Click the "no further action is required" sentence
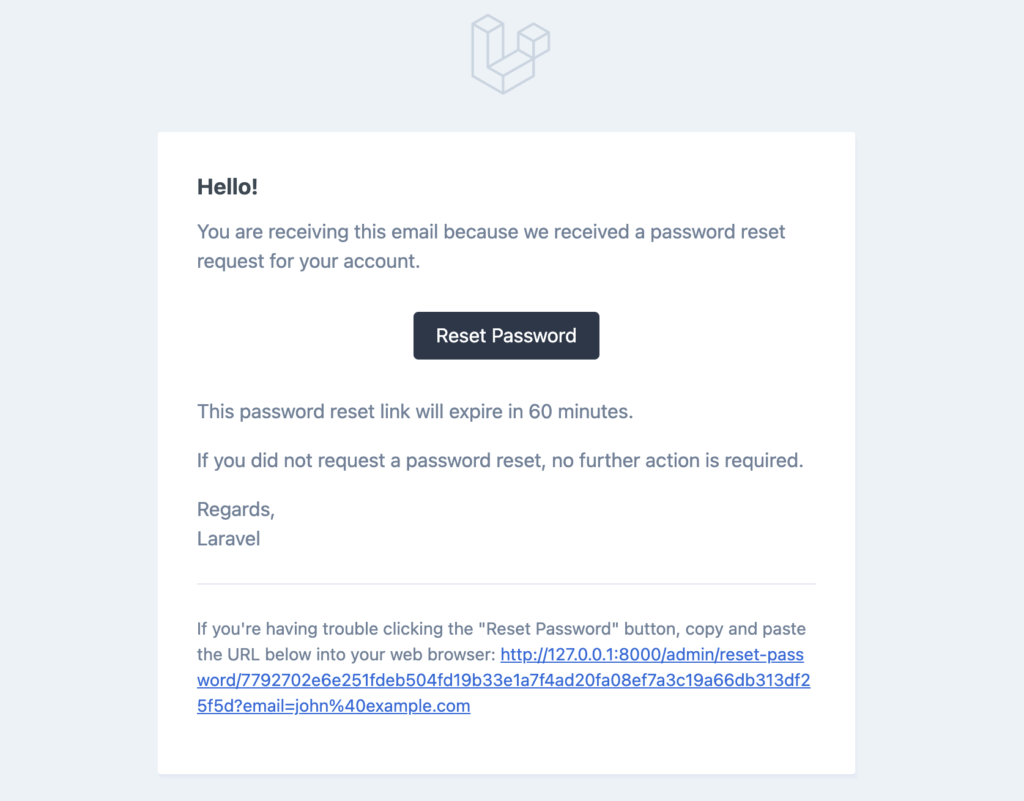The width and height of the screenshot is (1024, 801). (x=500, y=460)
